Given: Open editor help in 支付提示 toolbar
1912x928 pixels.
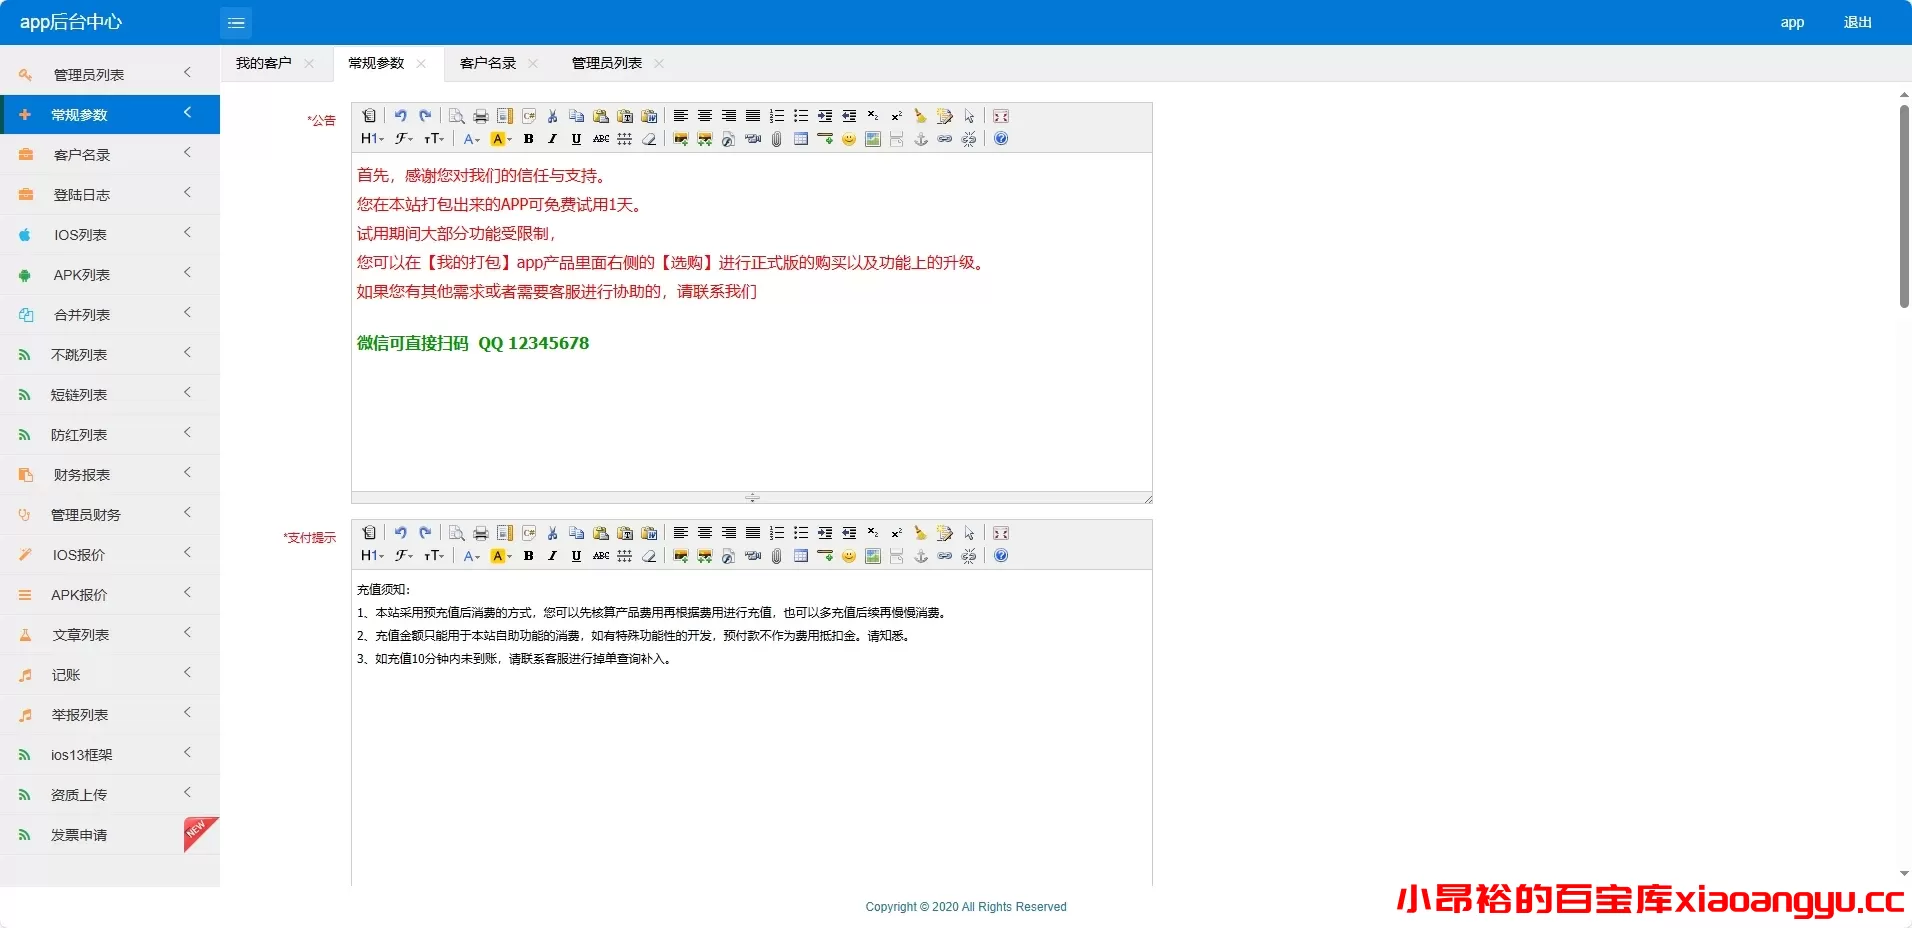Looking at the screenshot, I should pos(1001,556).
